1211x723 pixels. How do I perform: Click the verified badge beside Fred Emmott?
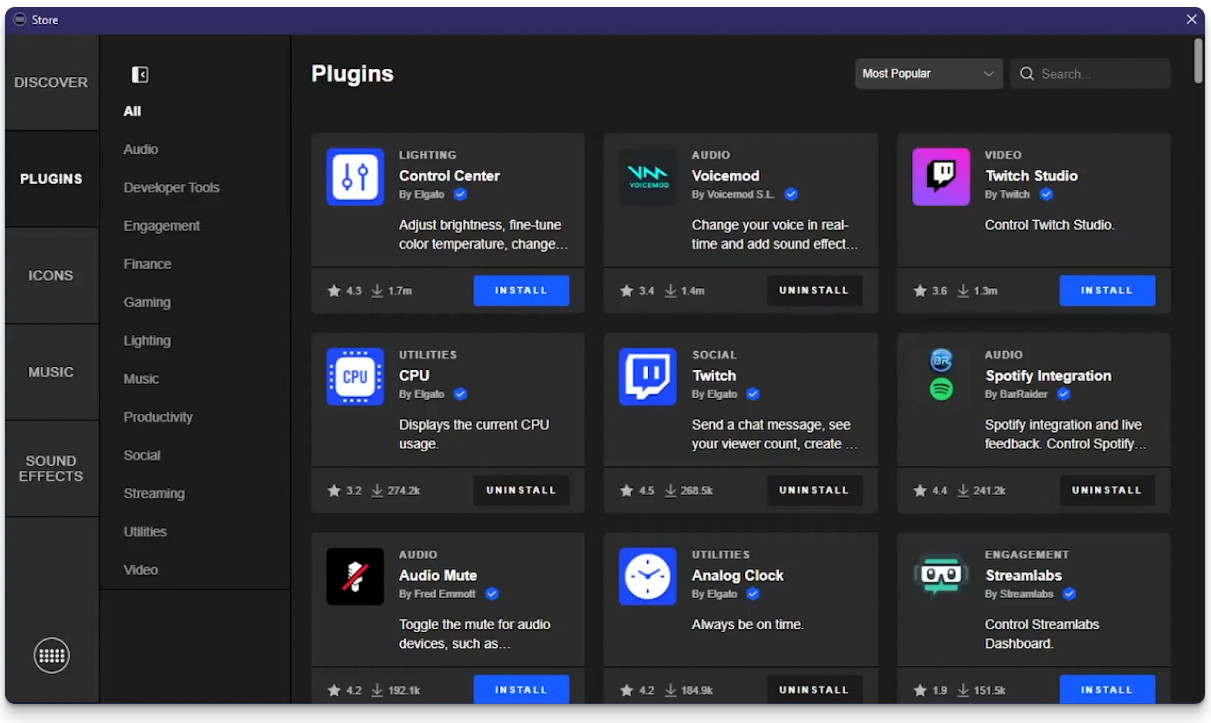coord(492,594)
